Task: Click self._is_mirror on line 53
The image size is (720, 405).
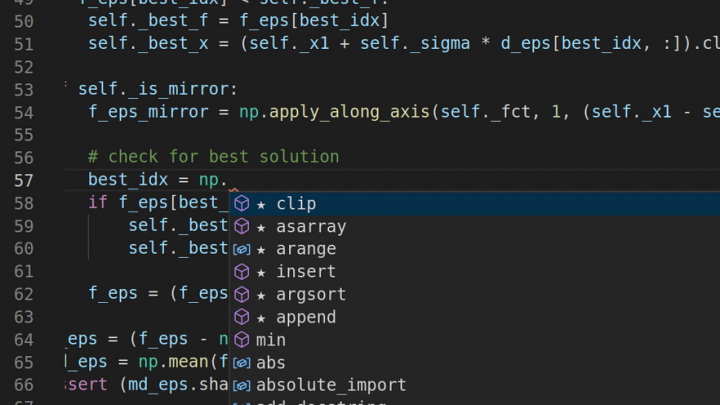Action: pos(153,89)
